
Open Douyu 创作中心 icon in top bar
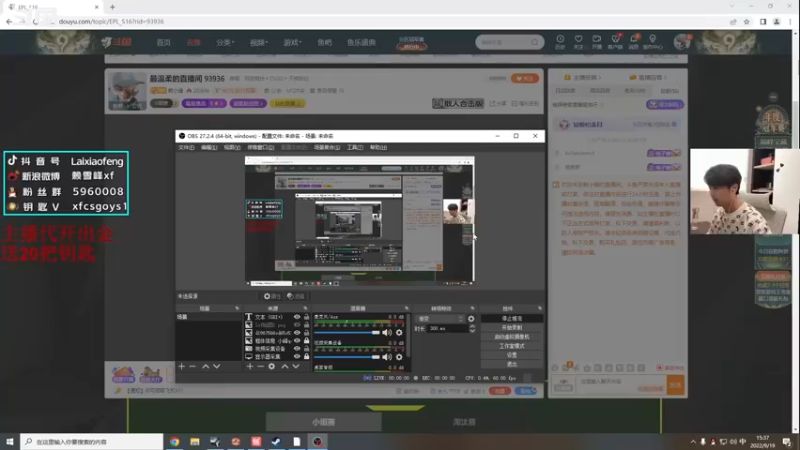[x=653, y=42]
